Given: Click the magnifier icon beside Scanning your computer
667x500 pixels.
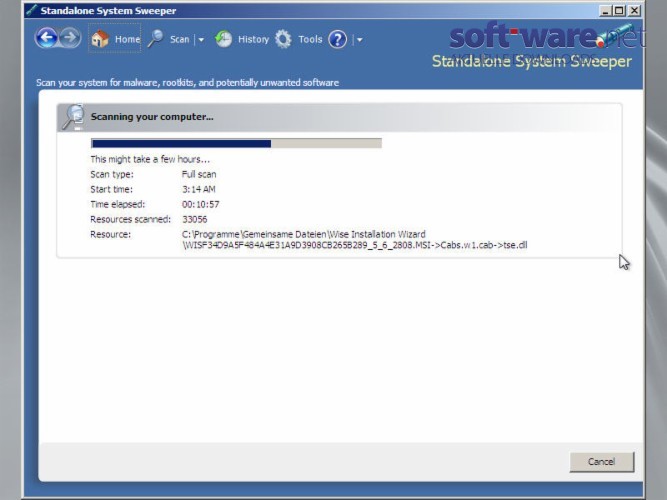Looking at the screenshot, I should 73,117.
